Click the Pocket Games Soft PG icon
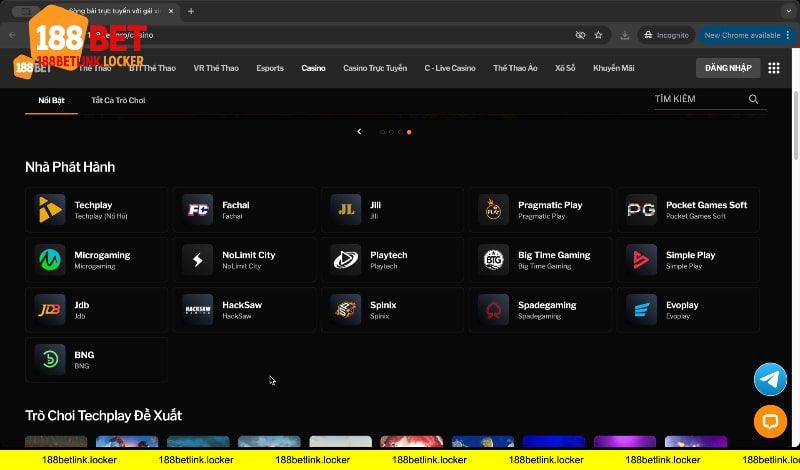Viewport: 800px width, 470px height. click(641, 210)
